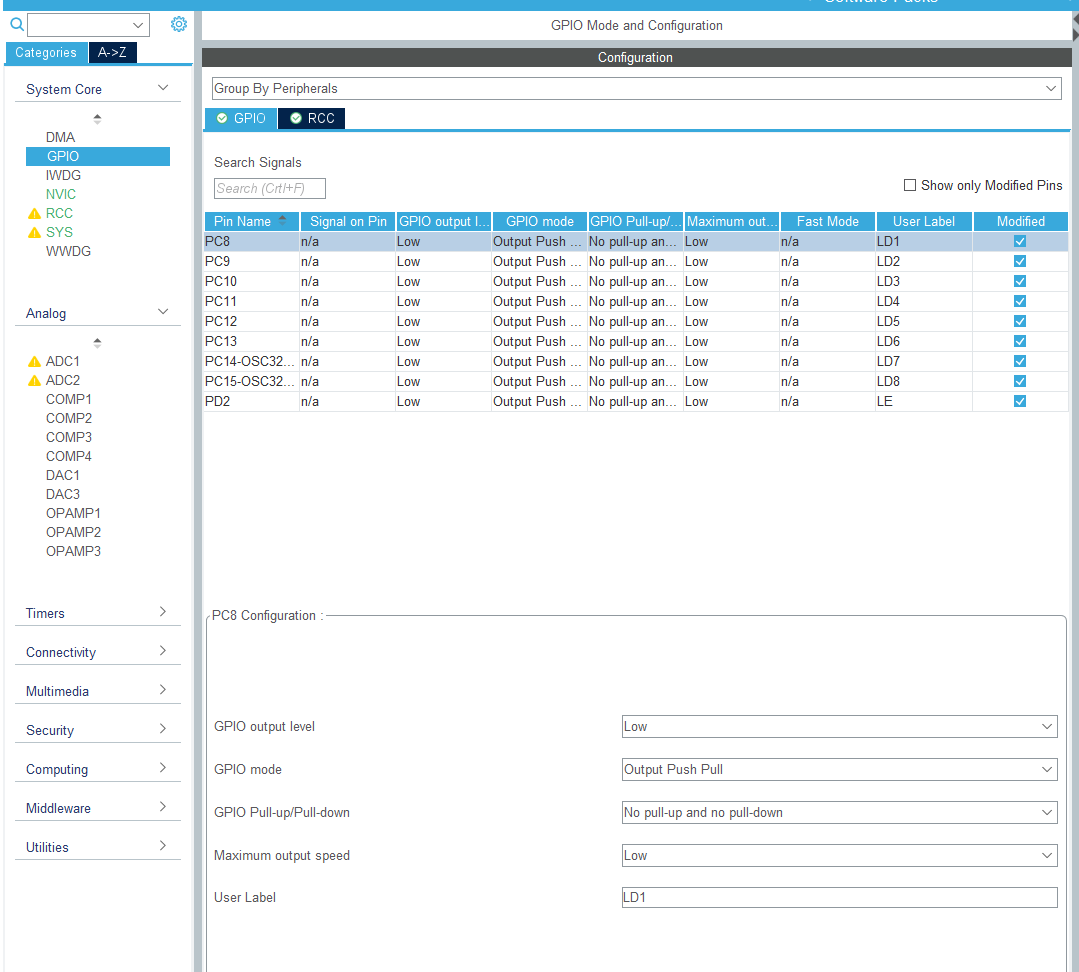The image size is (1079, 972).
Task: Select the PD2 pin row
Action: pos(637,401)
